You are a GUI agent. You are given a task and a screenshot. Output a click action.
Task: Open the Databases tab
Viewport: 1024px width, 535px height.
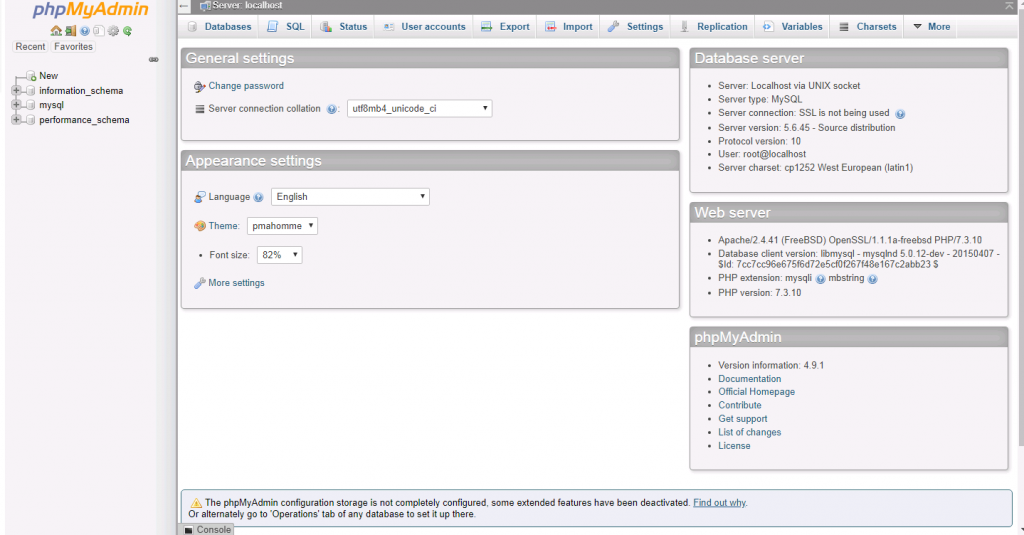(219, 27)
